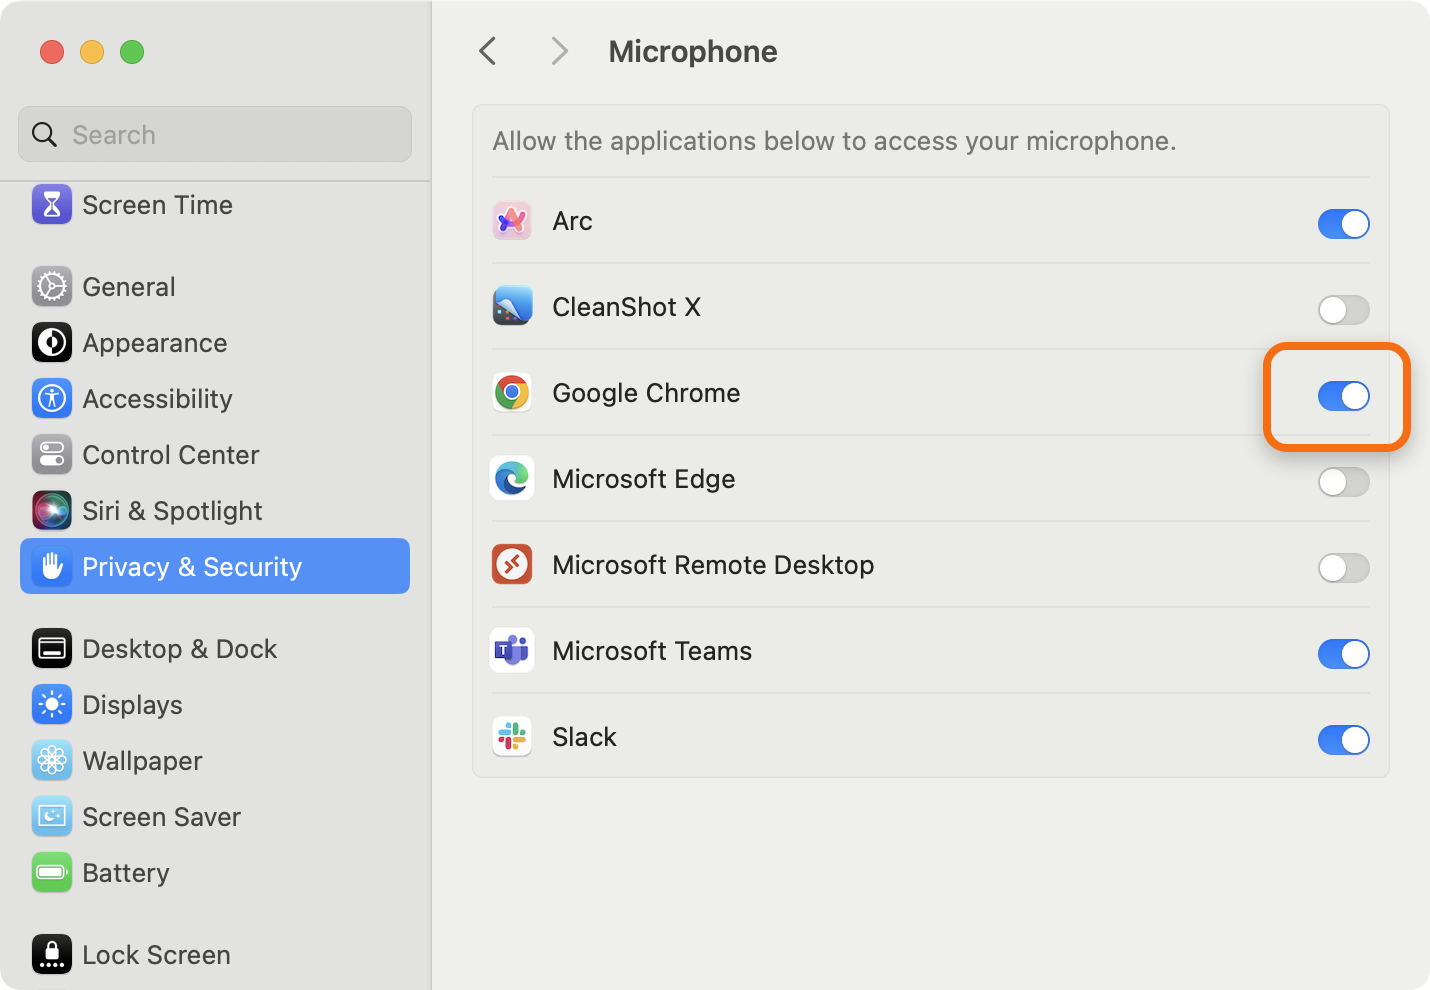Select Wallpaper label in sidebar
1430x990 pixels.
142,761
